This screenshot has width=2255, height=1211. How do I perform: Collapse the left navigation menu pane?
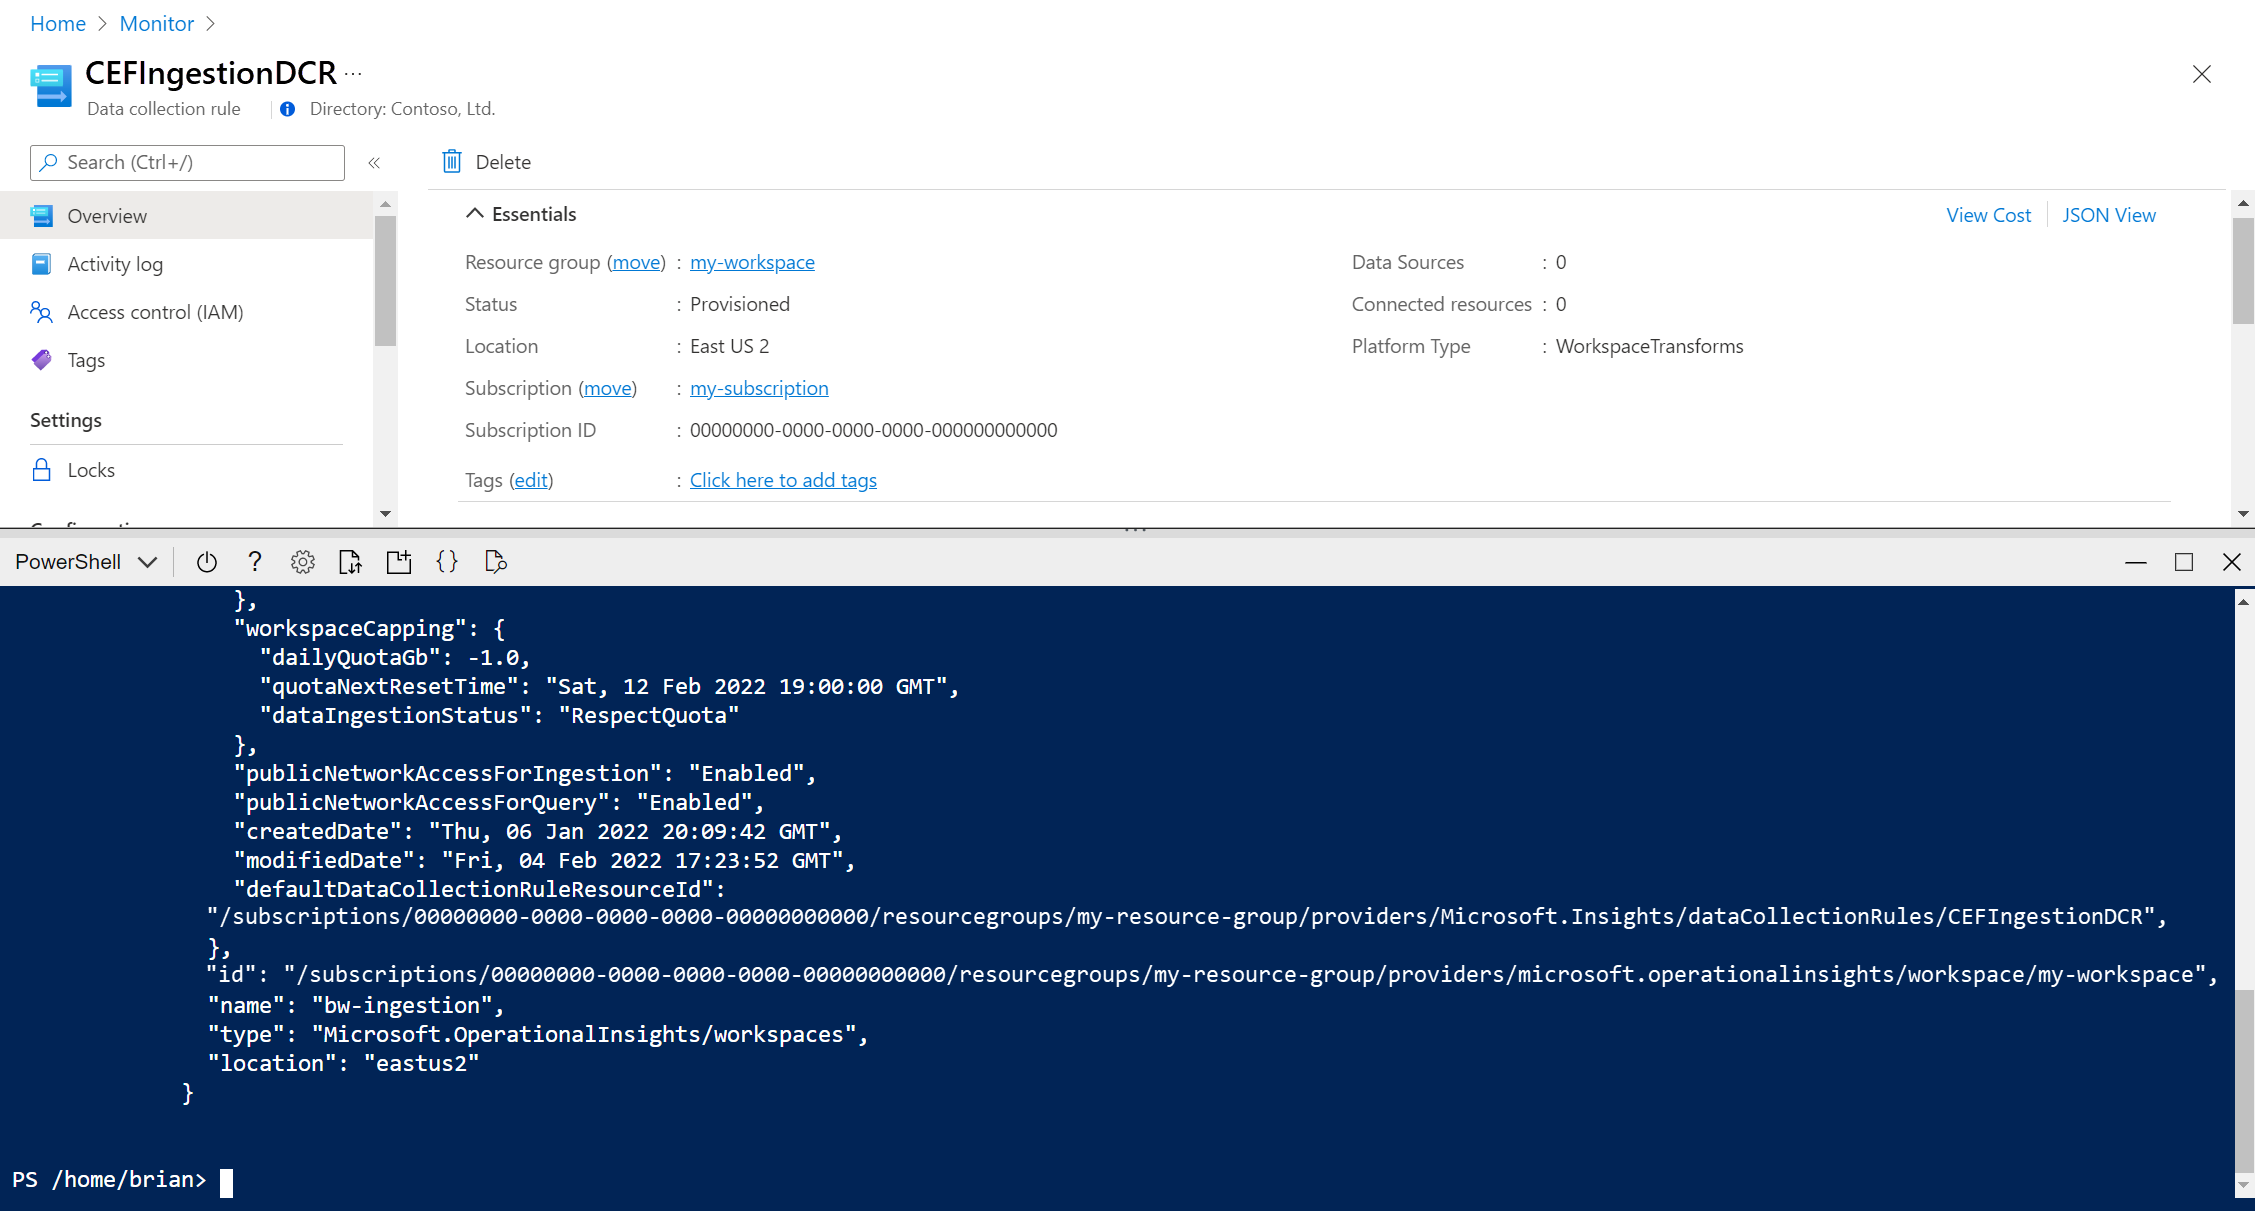[374, 163]
